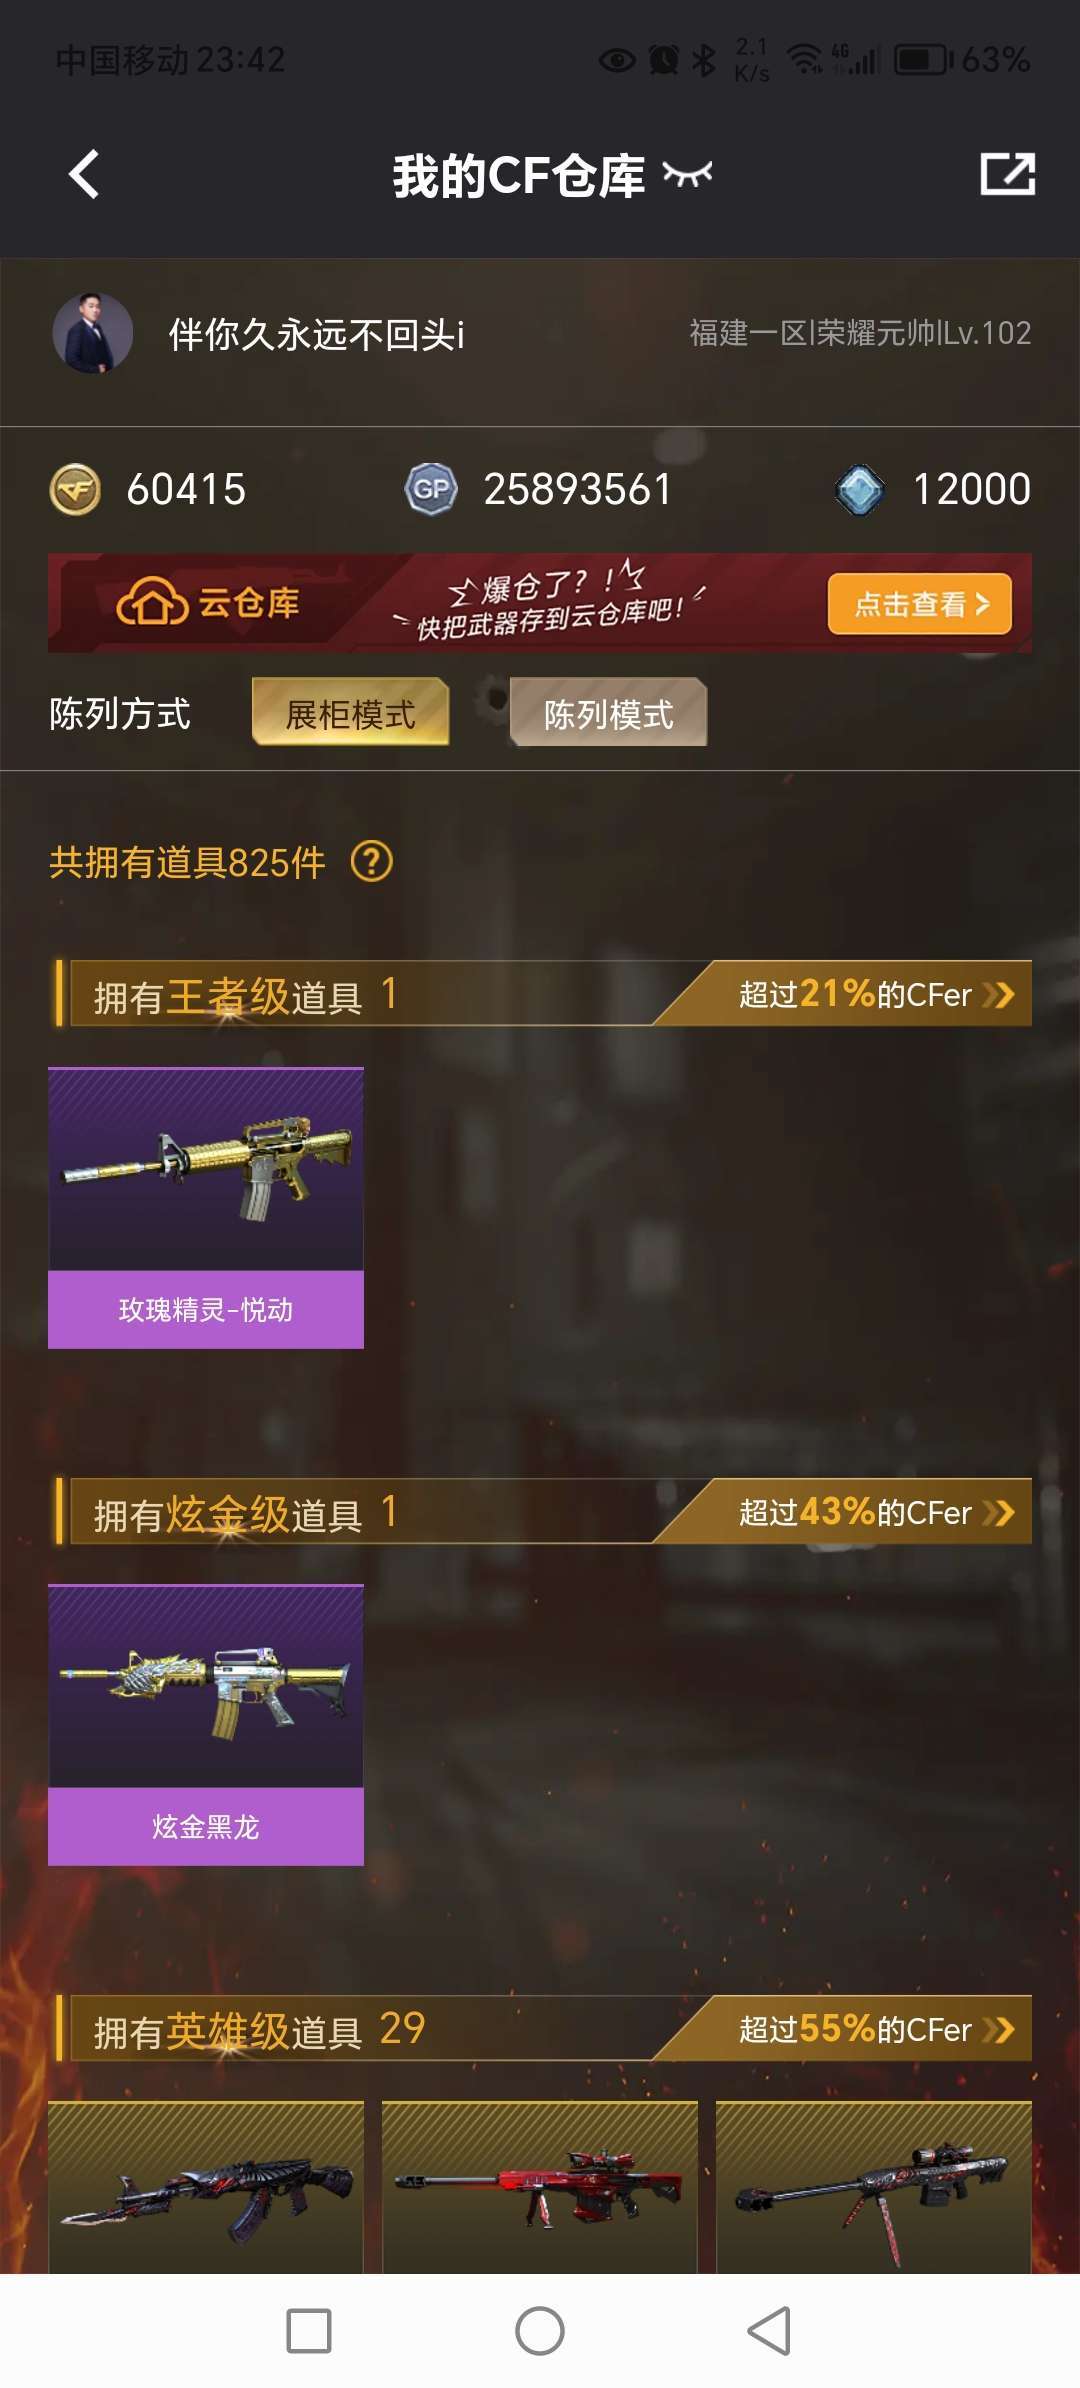
Task: Expand 王者级 ranking with 21% chevron
Action: point(998,994)
